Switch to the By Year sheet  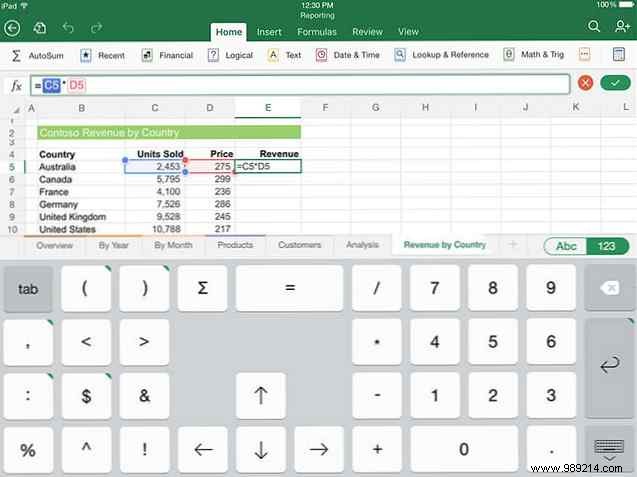113,245
